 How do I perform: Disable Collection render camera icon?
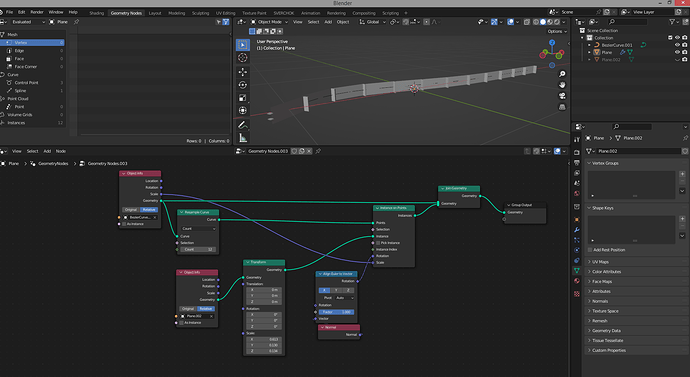(x=684, y=38)
